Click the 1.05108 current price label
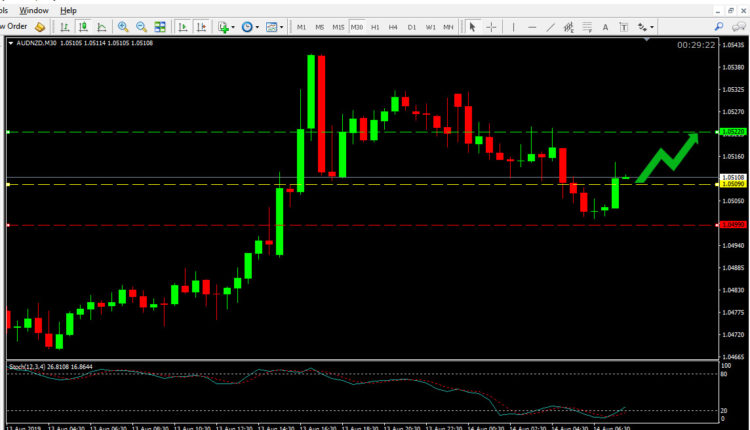Viewport: 750px width, 430px height. click(x=733, y=177)
